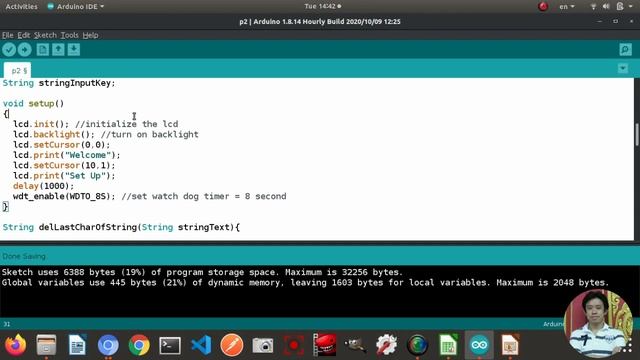Image resolution: width=640 pixels, height=360 pixels.
Task: Open the dark round lens dock icon
Action: pos(417,345)
